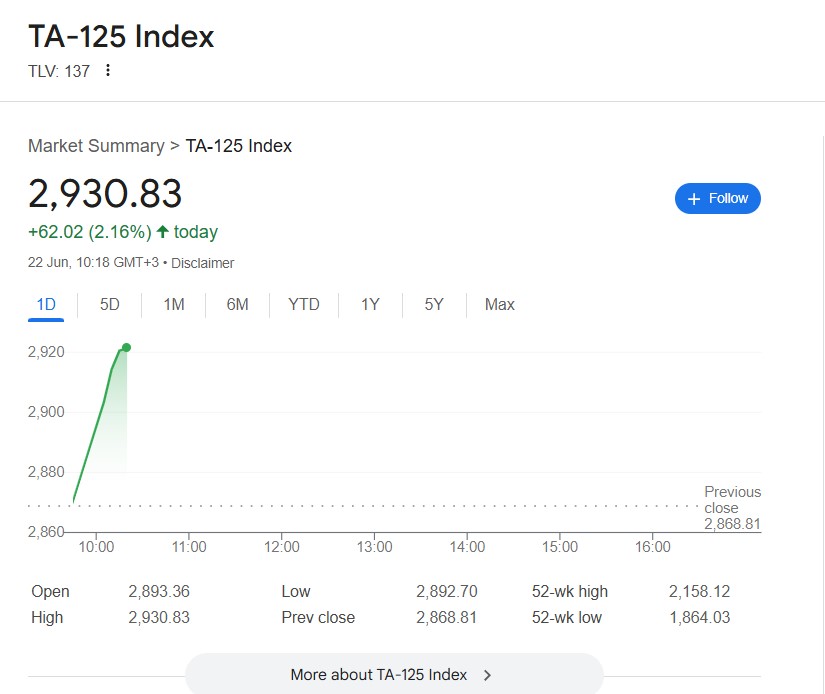Image resolution: width=825 pixels, height=694 pixels.
Task: Click the 2,880 y-axis label
Action: tap(46, 472)
